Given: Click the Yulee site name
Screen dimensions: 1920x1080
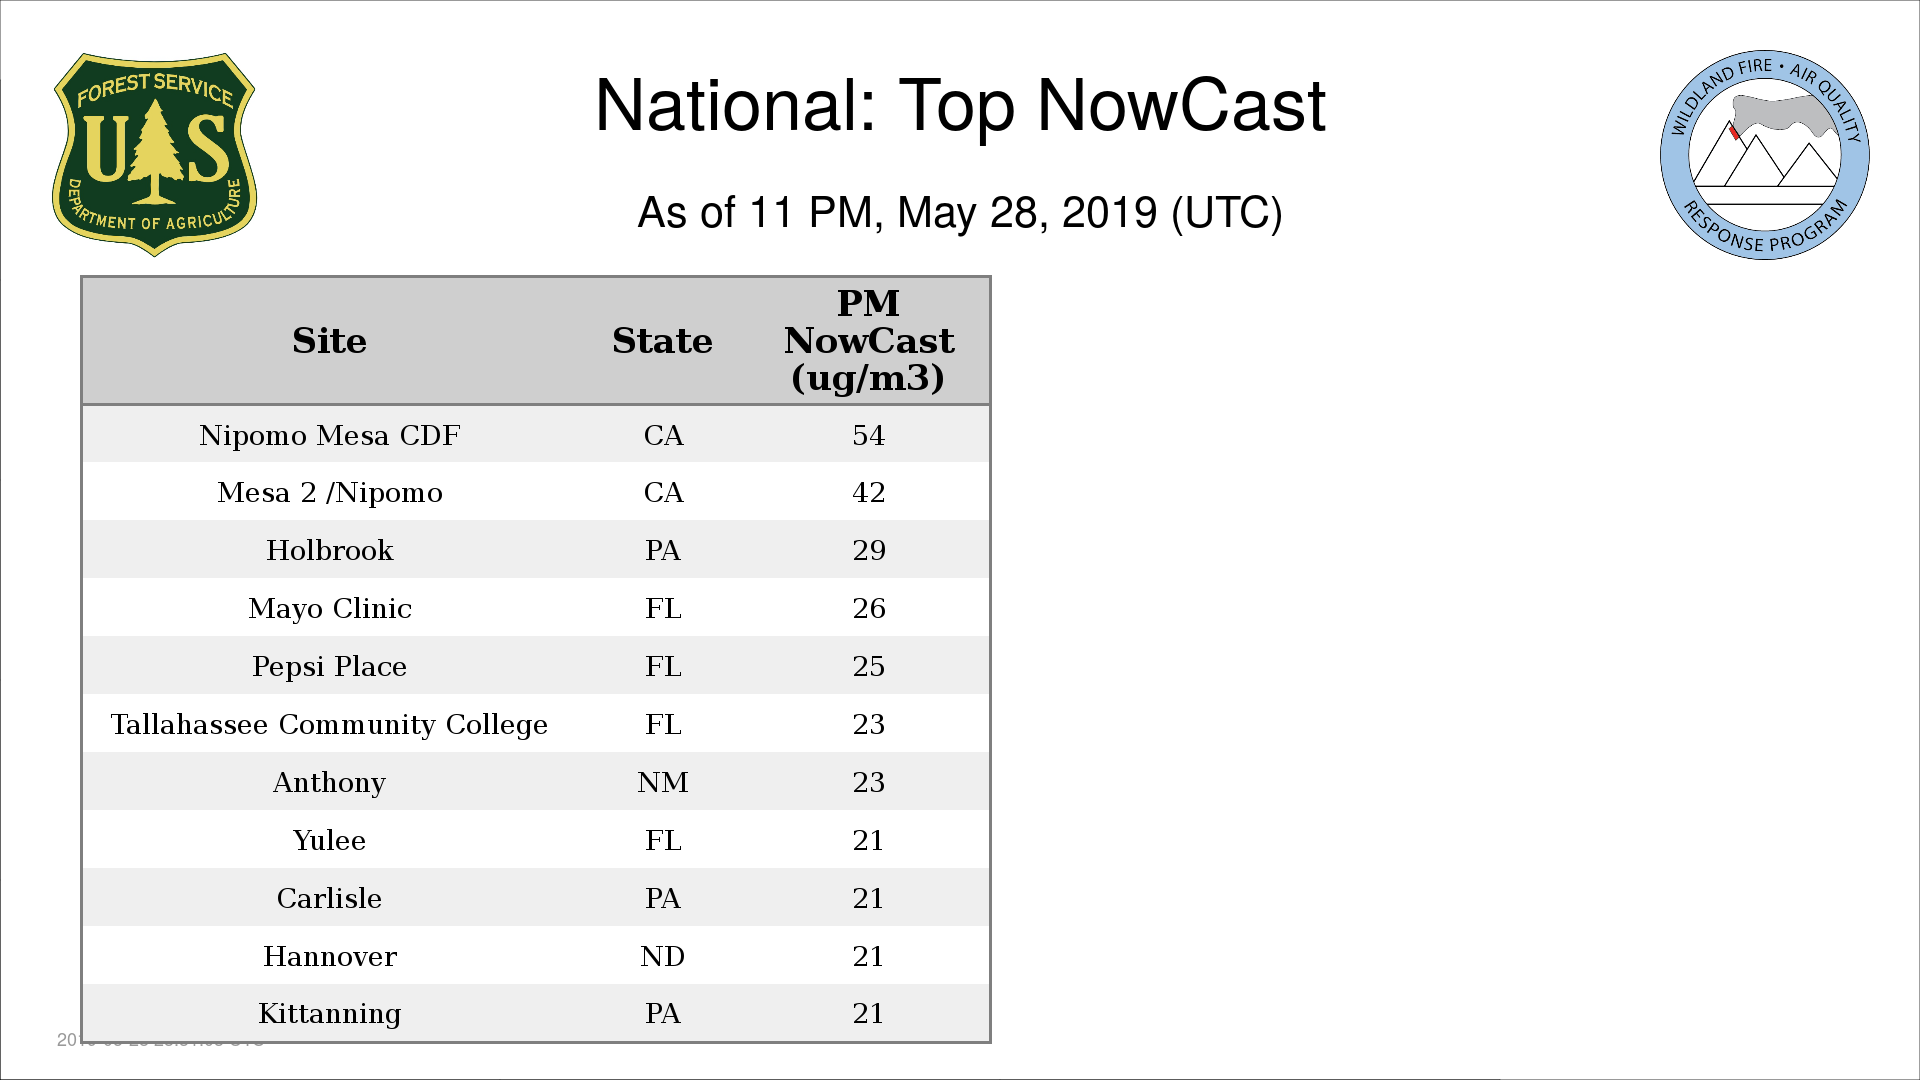Looking at the screenshot, I should click(329, 840).
